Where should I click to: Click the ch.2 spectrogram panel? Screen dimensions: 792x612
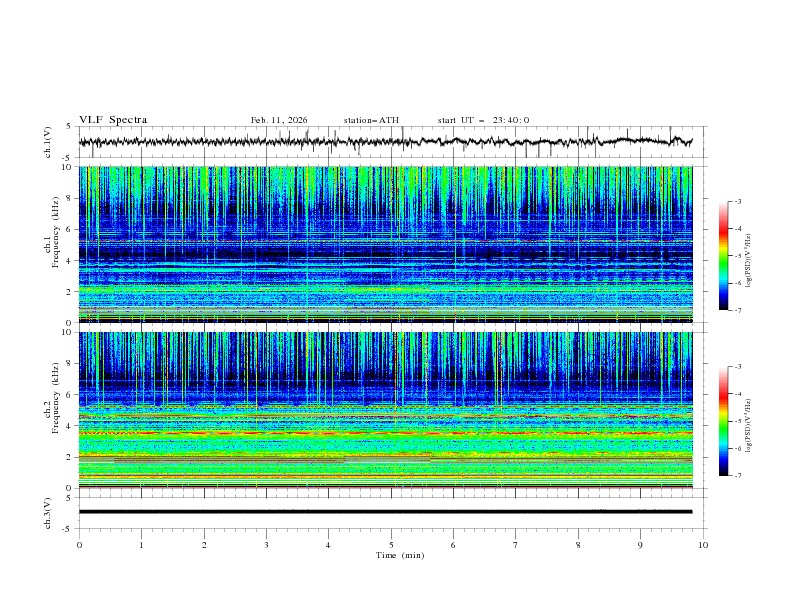tap(386, 410)
